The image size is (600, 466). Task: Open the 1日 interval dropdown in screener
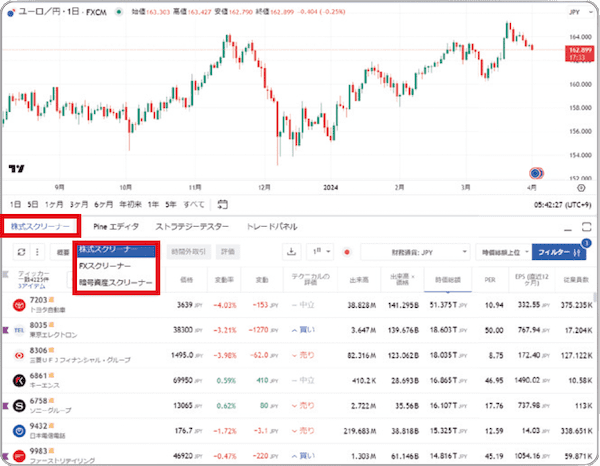click(x=321, y=252)
